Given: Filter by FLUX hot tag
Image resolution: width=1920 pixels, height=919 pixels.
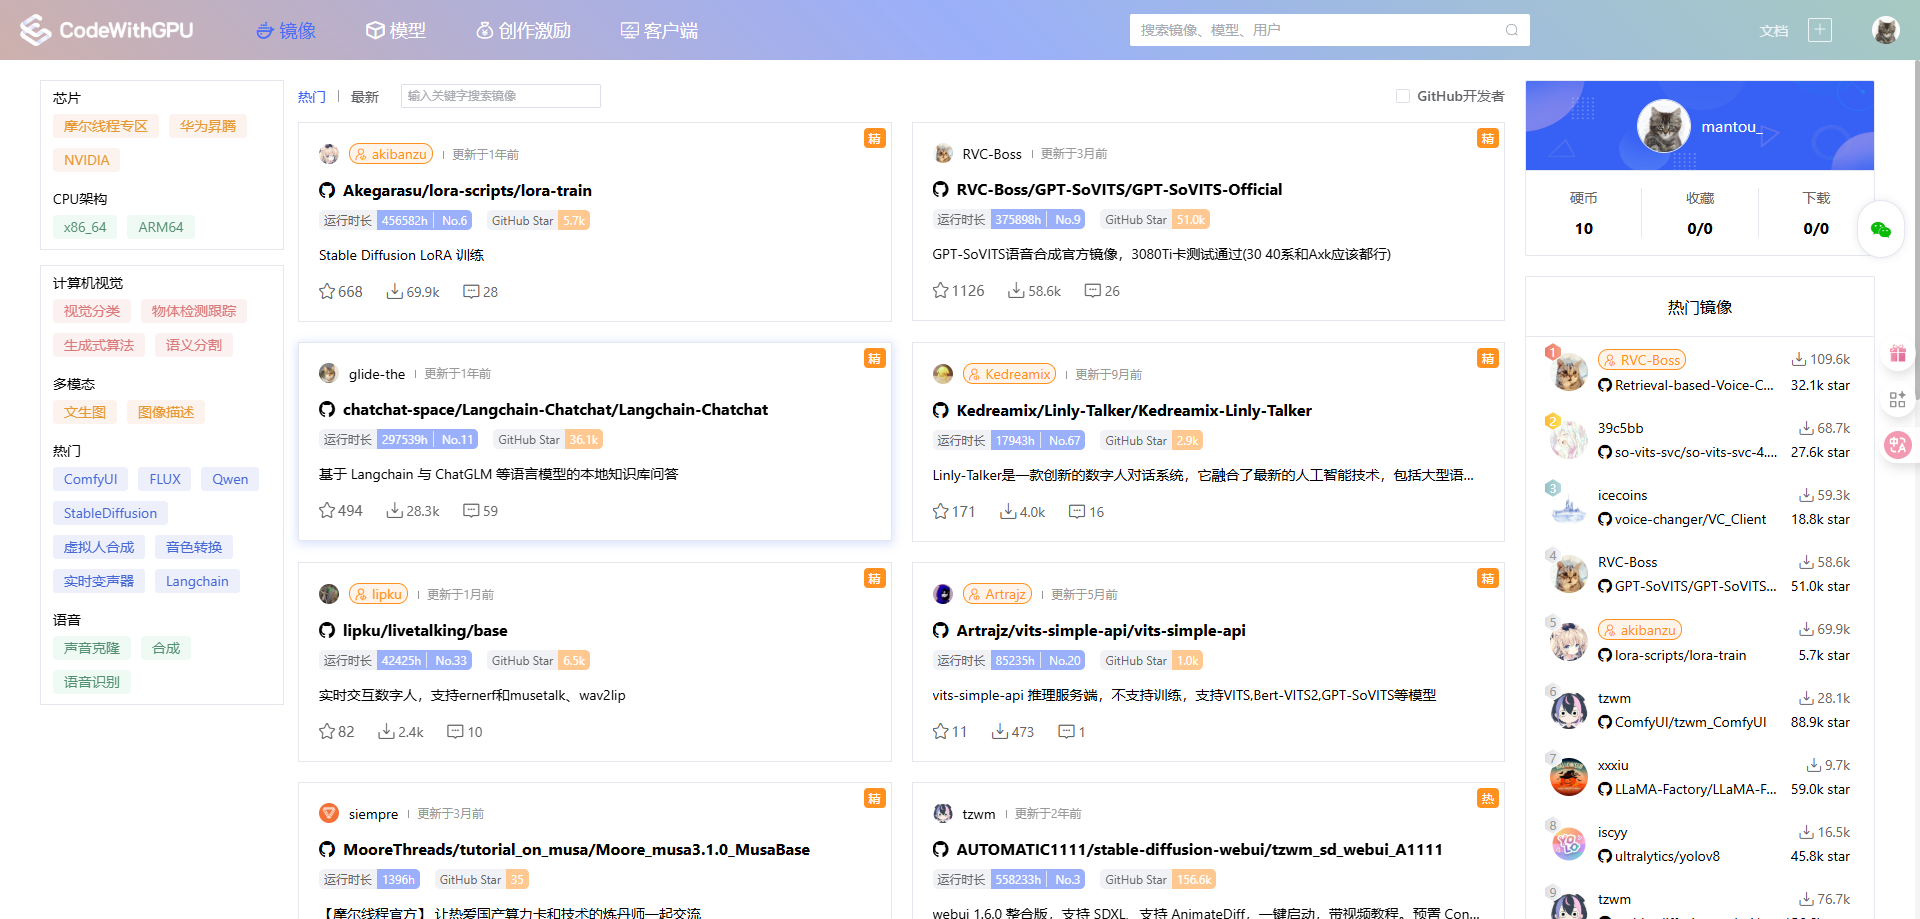Looking at the screenshot, I should 165,479.
